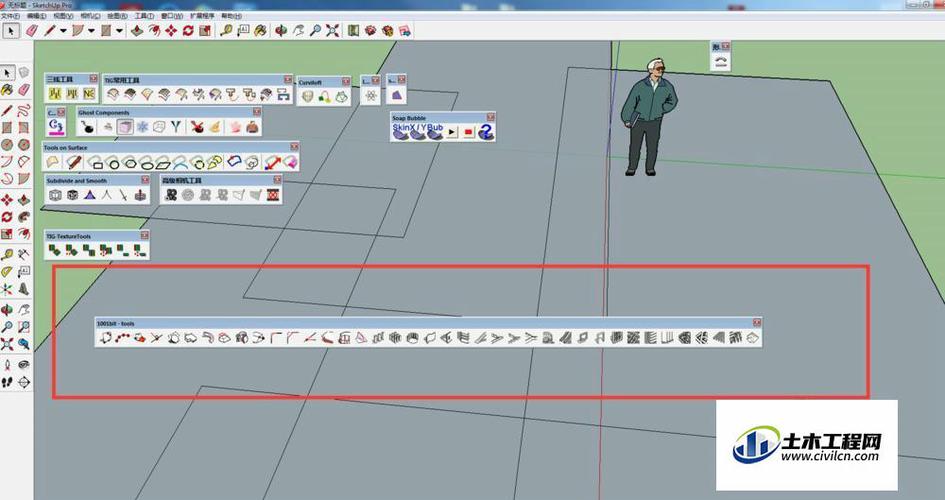The width and height of the screenshot is (945, 500).
Task: Click the last icon in 1001bit tools
Action: tap(753, 338)
